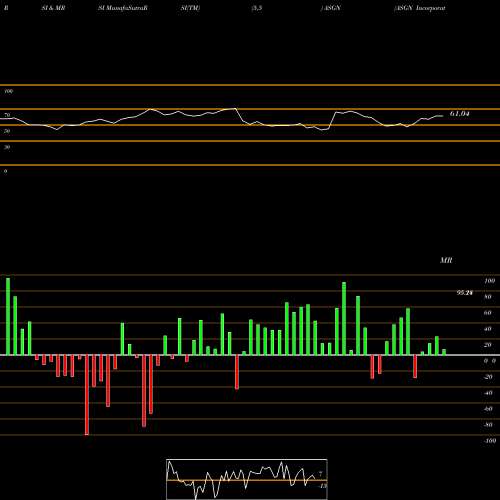Click the tallest red histogram bar near -100
500x500 pixels.
[87, 395]
